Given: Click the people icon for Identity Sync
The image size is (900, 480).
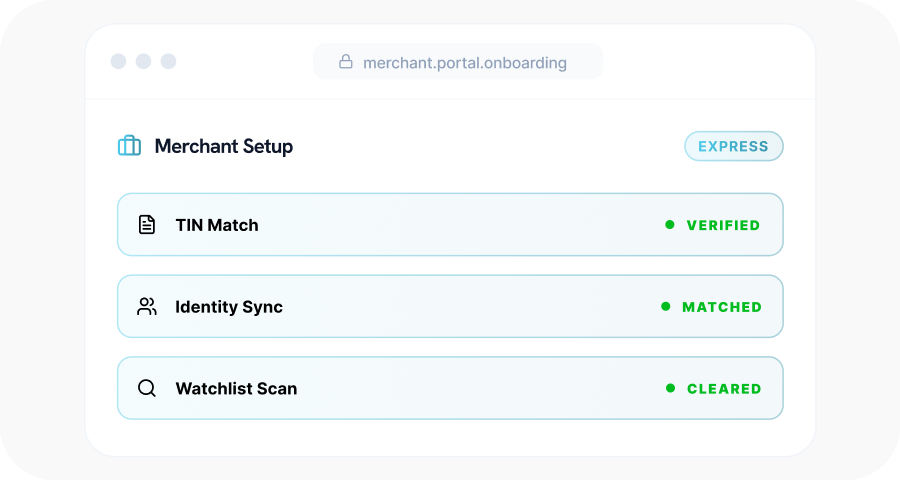Looking at the screenshot, I should pyautogui.click(x=147, y=307).
